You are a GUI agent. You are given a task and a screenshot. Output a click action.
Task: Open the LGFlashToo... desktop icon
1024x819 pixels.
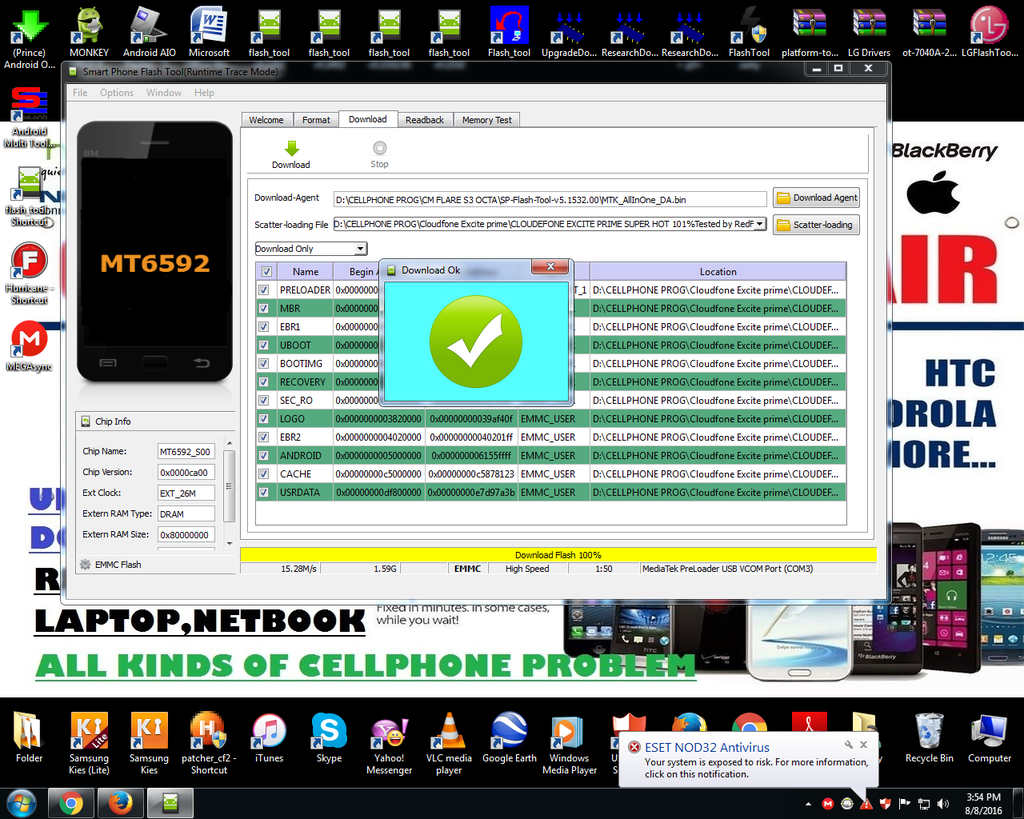pos(989,31)
